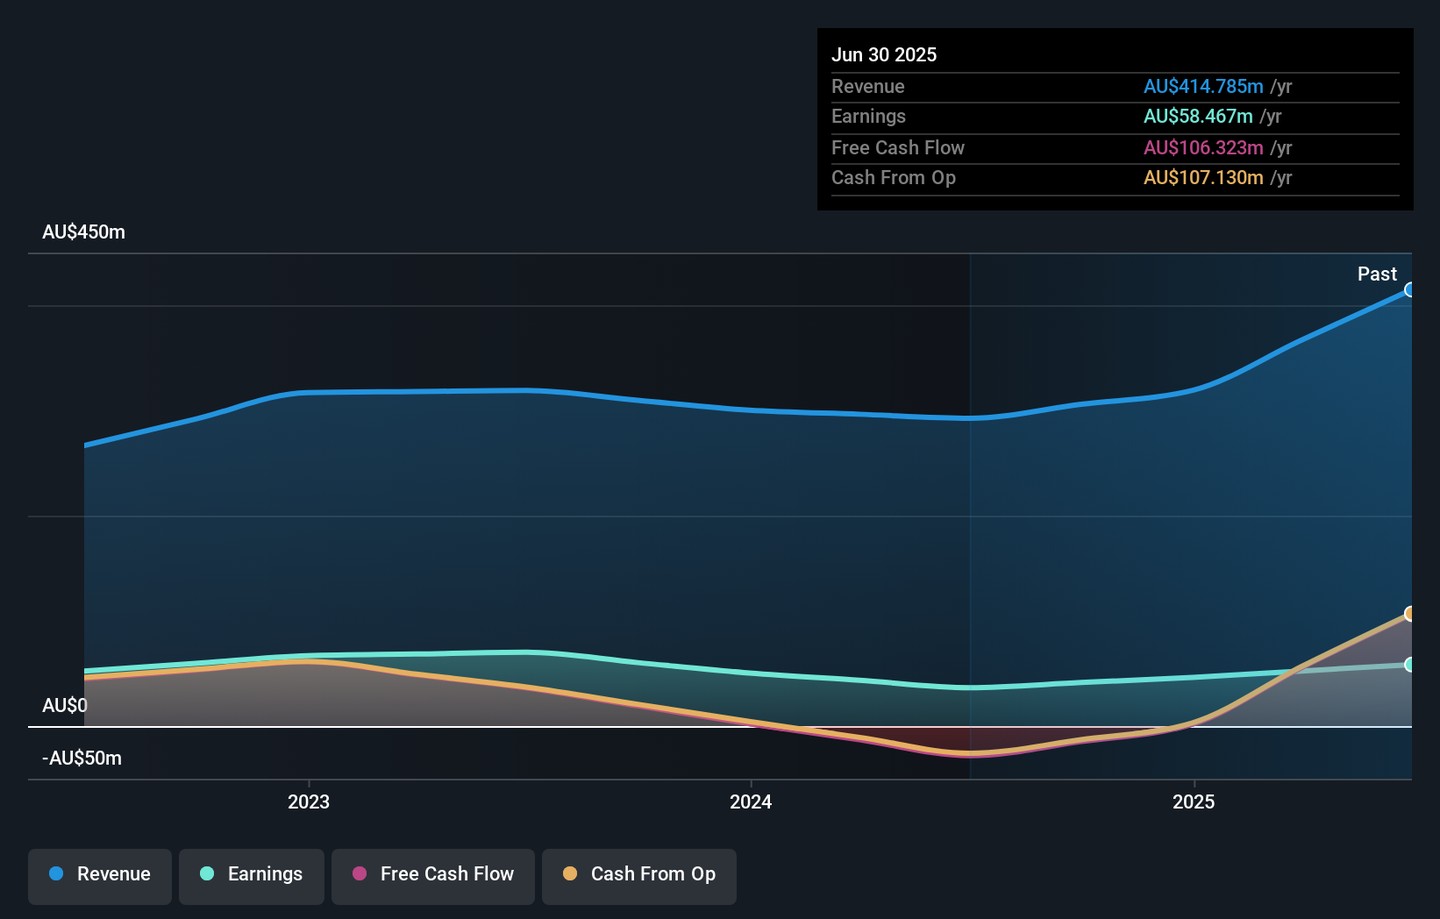Click the AU$450m y-axis label
Viewport: 1440px width, 919px height.
[x=84, y=232]
